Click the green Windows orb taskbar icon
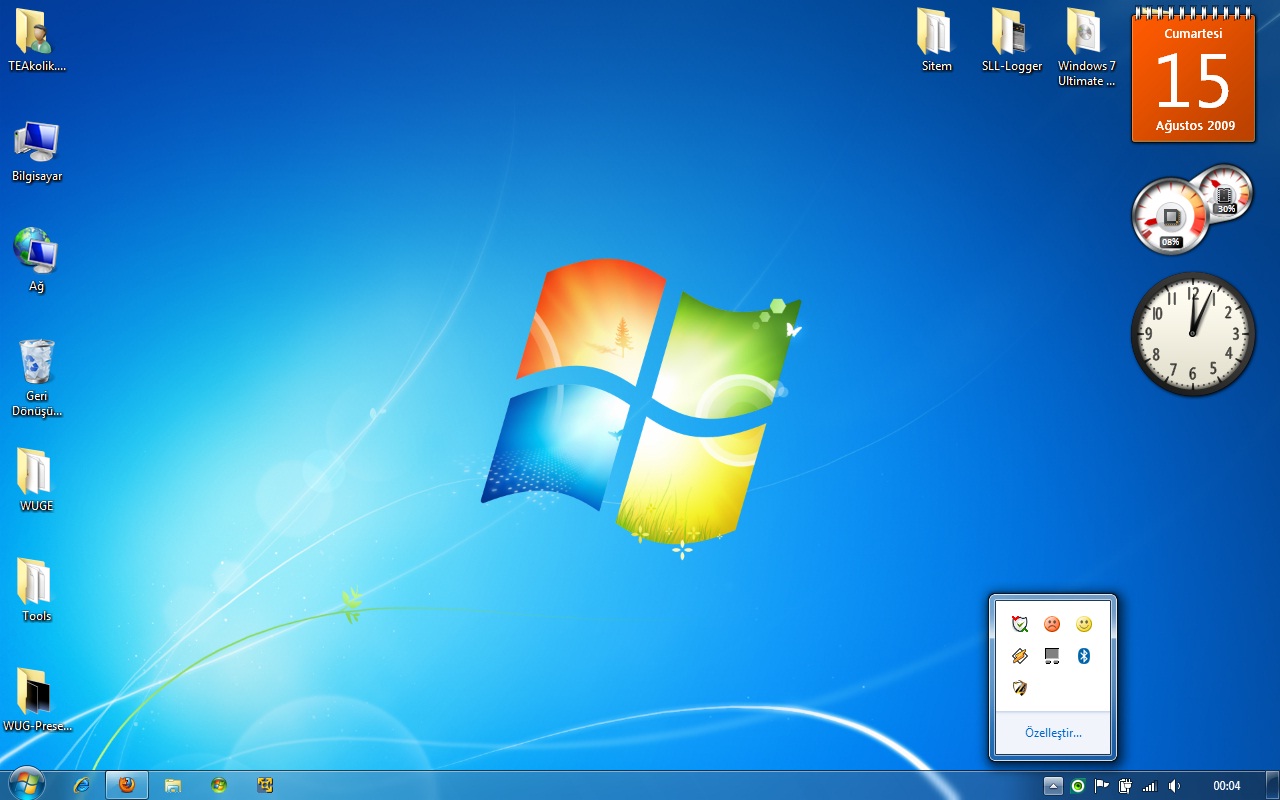Image resolution: width=1280 pixels, height=800 pixels. tap(219, 785)
